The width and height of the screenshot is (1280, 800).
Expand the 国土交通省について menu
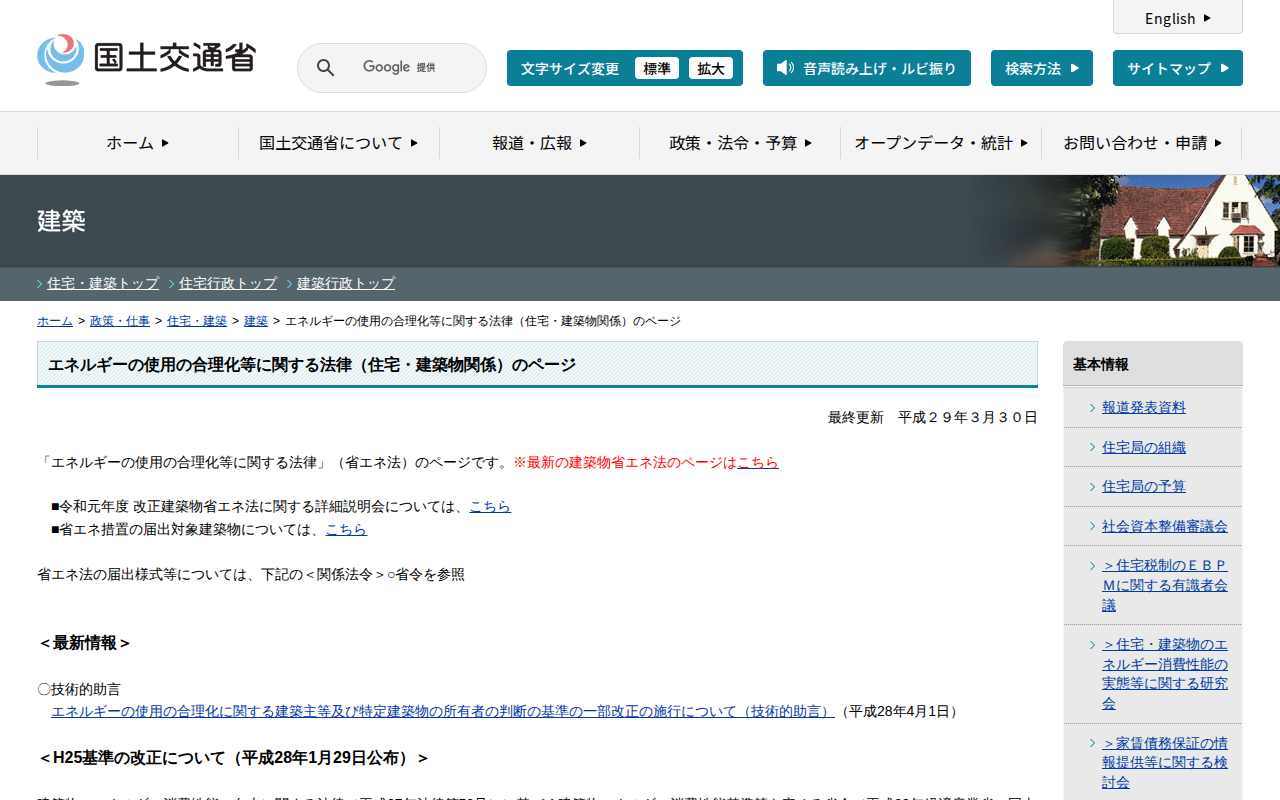338,143
